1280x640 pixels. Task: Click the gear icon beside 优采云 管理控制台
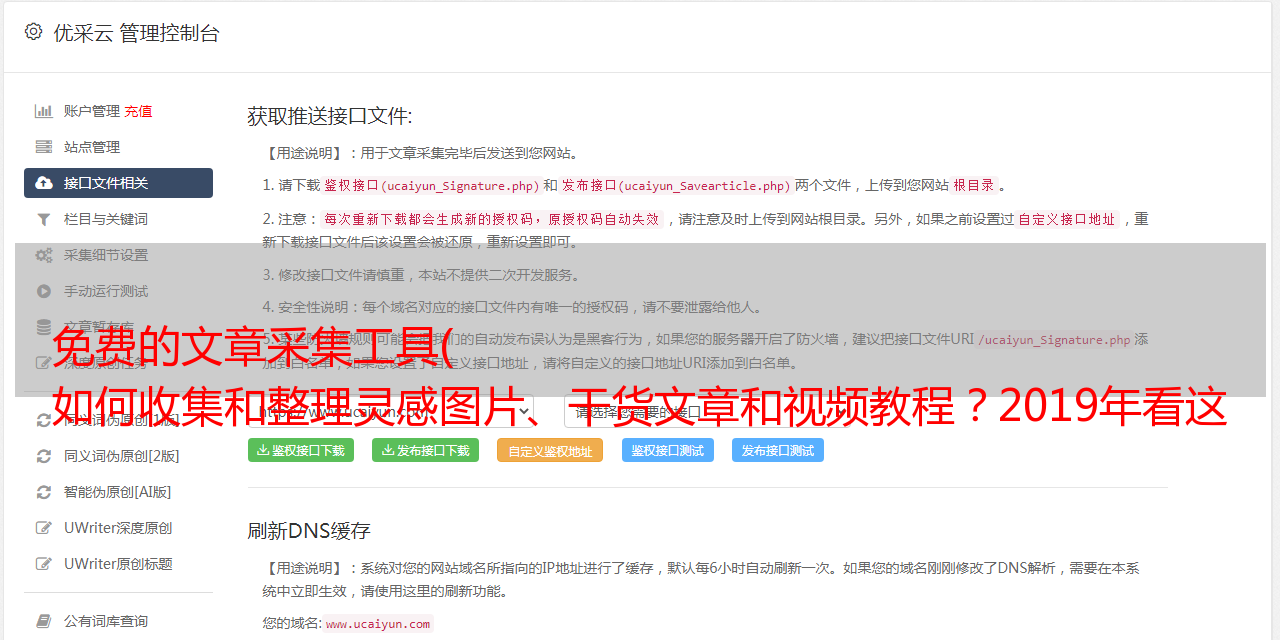[33, 32]
